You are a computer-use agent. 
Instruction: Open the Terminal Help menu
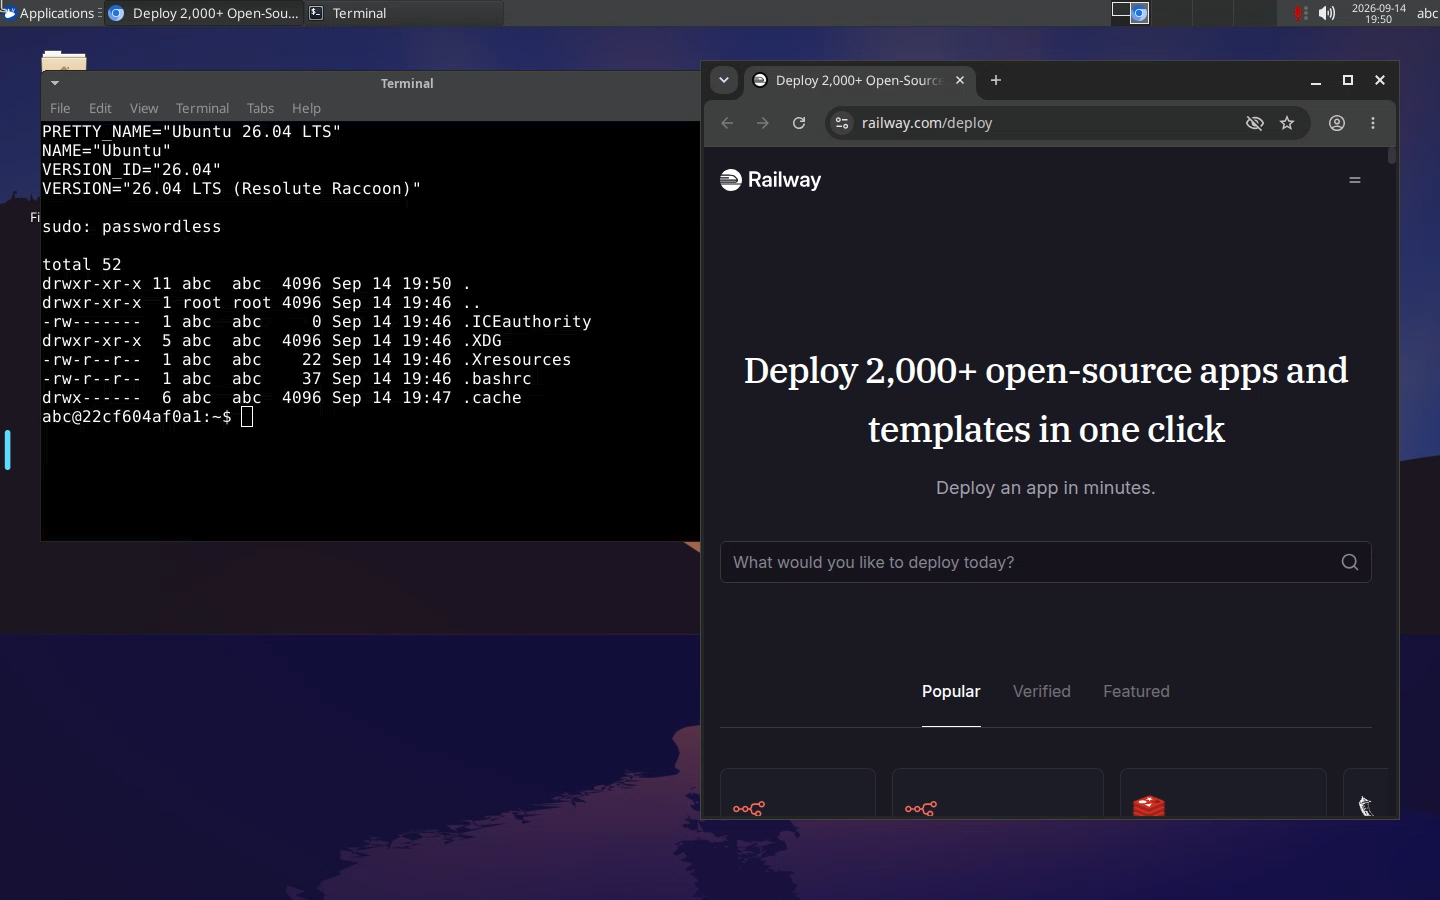(306, 108)
